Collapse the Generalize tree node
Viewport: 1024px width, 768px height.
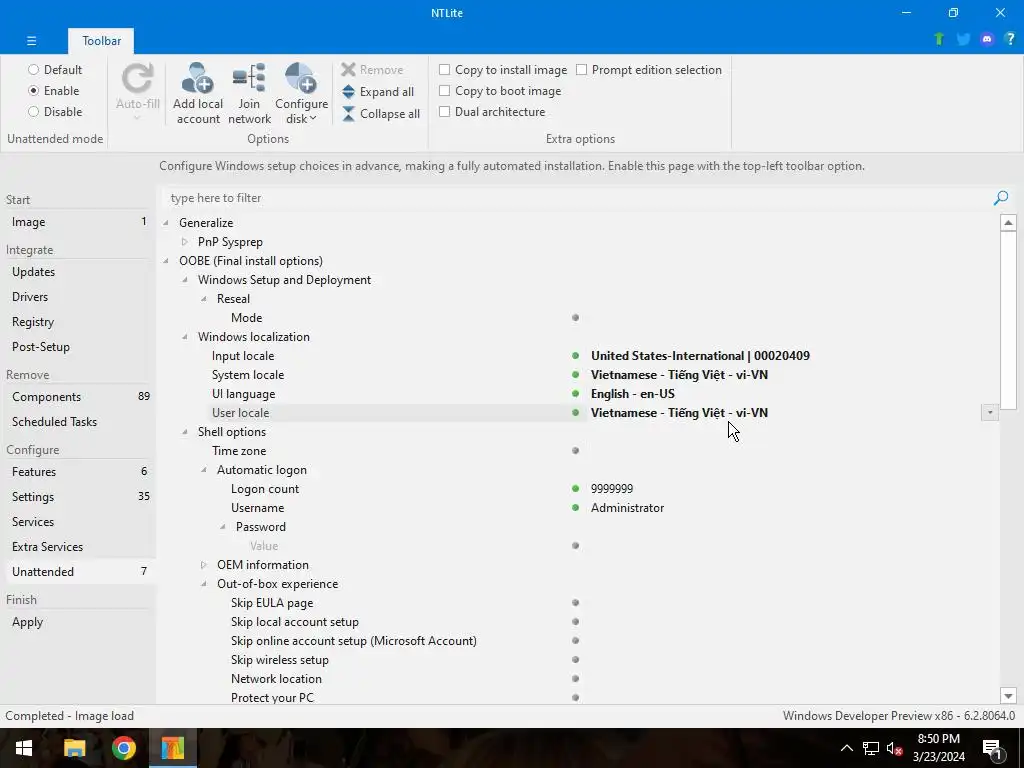tap(166, 223)
